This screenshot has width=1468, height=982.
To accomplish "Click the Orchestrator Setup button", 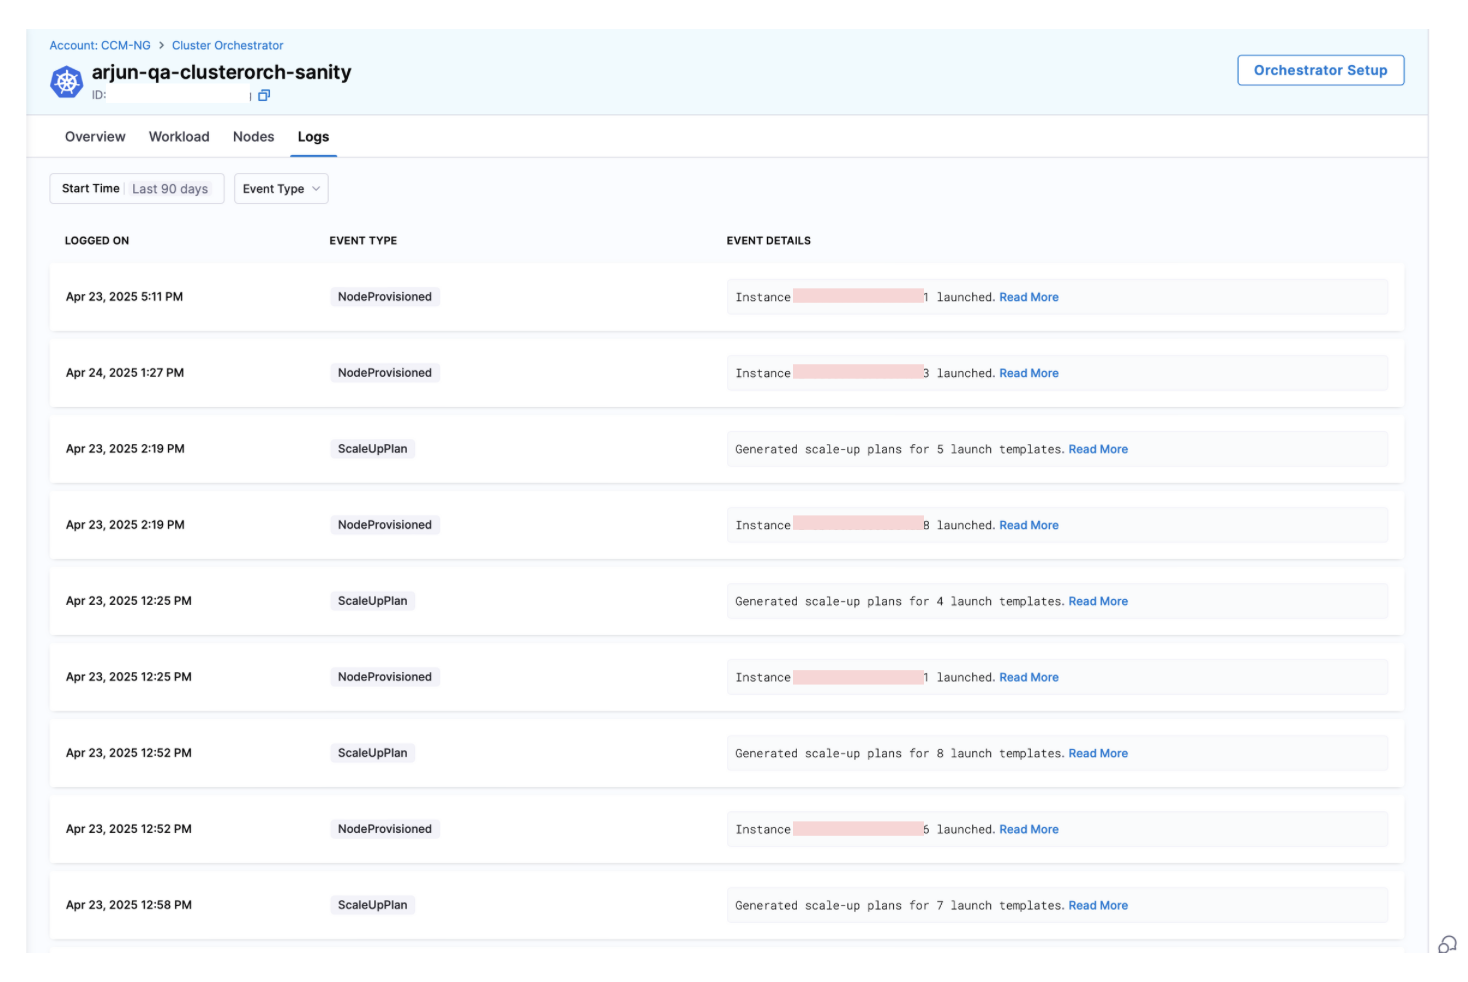I will (x=1320, y=70).
